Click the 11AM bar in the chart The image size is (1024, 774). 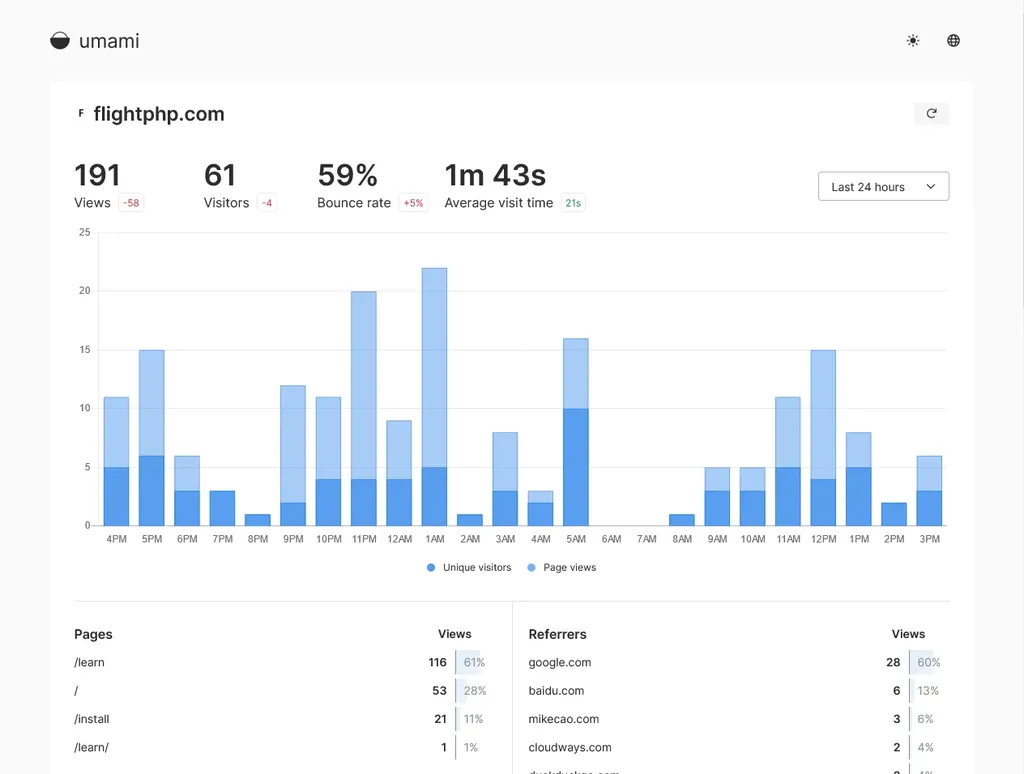pos(788,462)
